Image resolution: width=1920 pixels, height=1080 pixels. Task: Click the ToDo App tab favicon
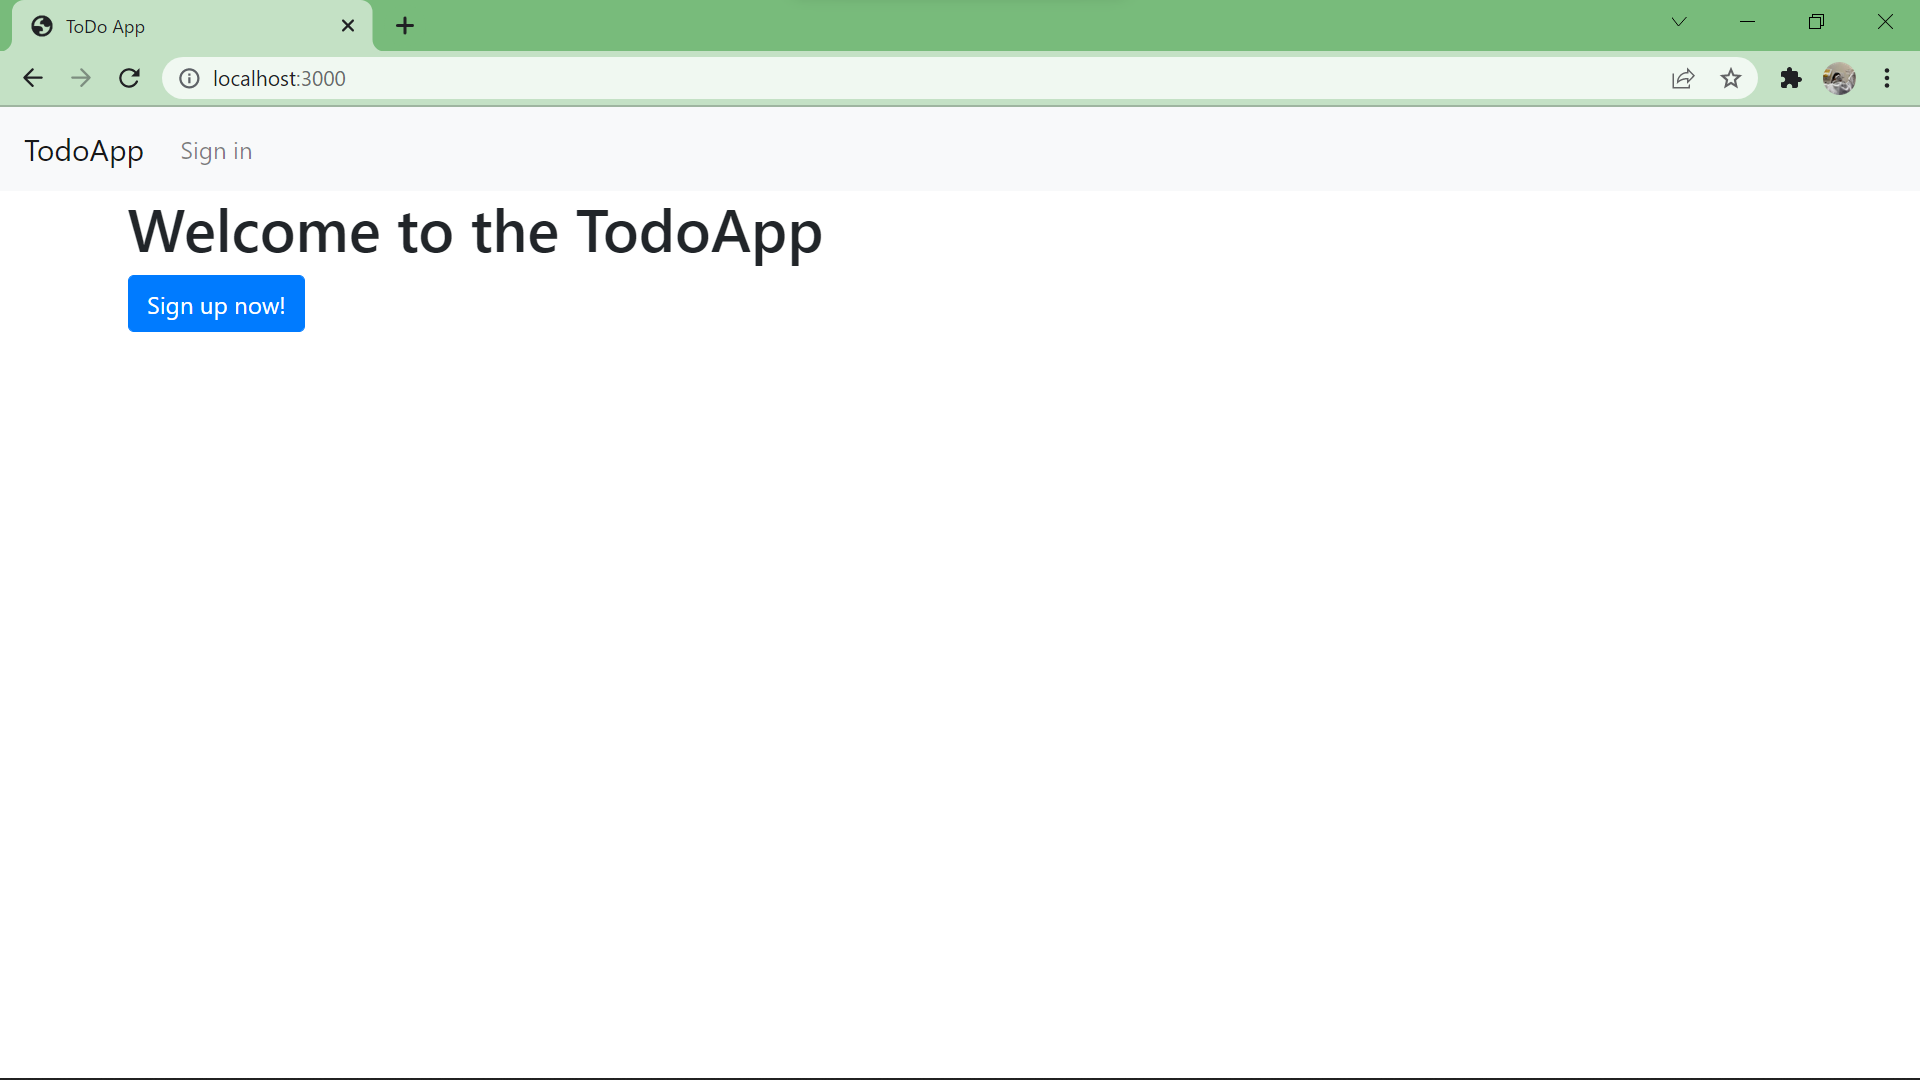pyautogui.click(x=41, y=26)
